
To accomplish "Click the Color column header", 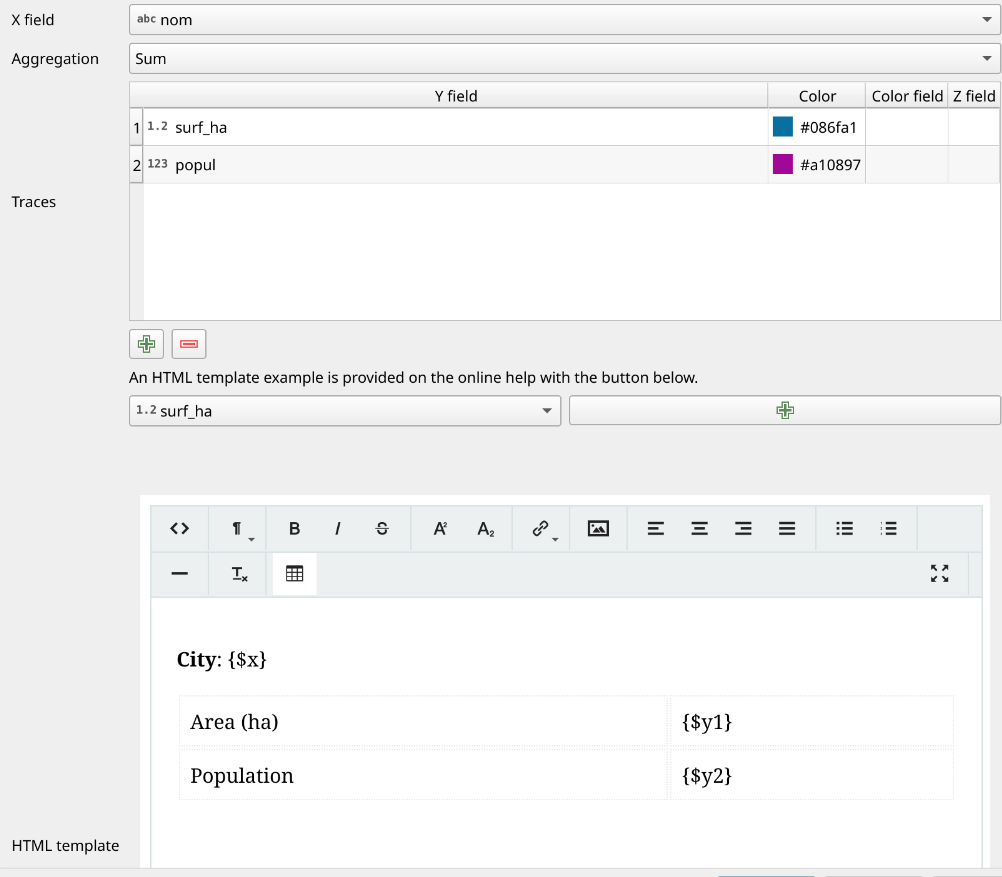I will click(x=817, y=96).
